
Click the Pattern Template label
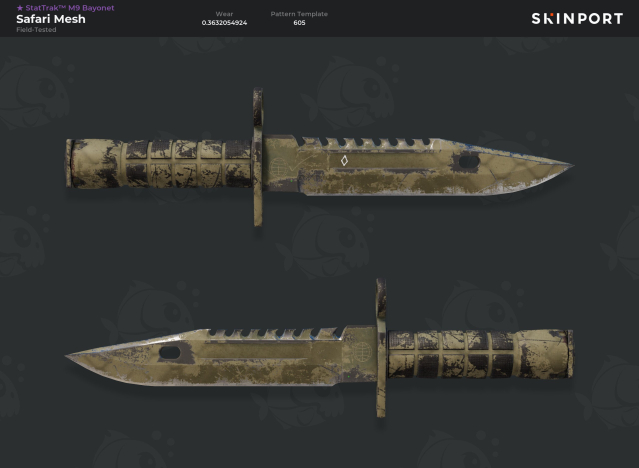coord(299,14)
